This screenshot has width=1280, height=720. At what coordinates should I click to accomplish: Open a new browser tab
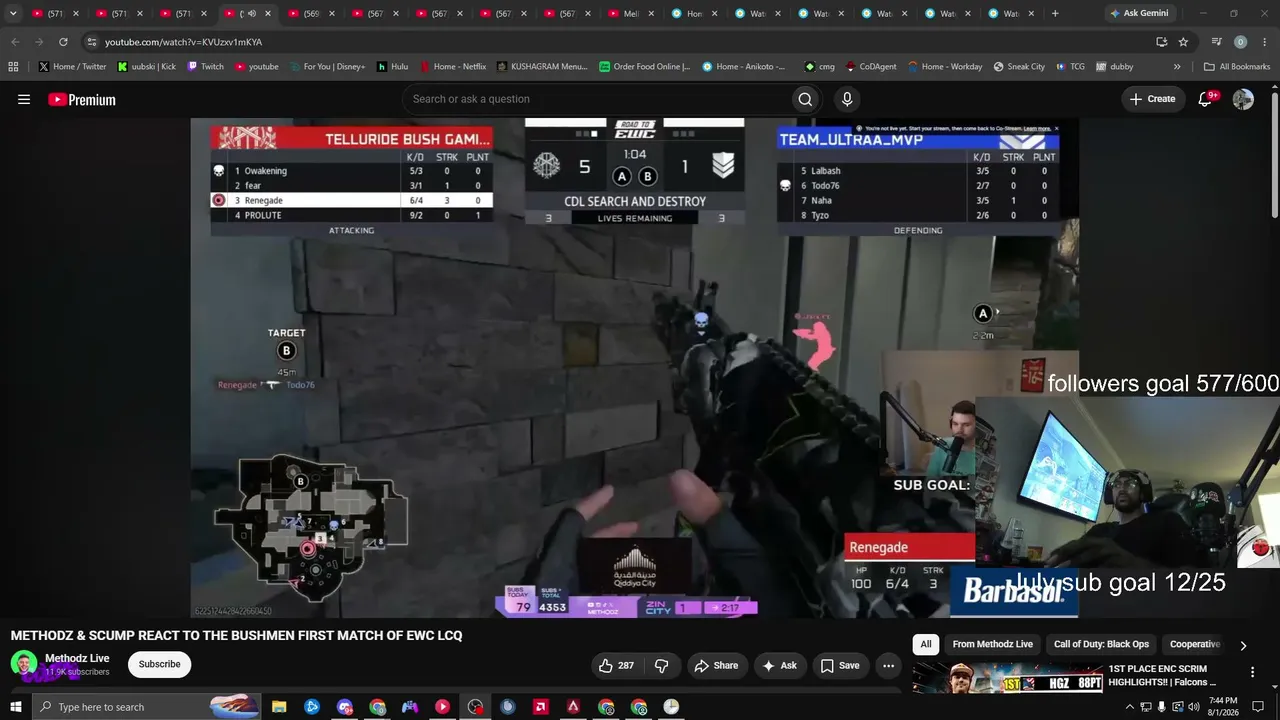click(x=1055, y=14)
